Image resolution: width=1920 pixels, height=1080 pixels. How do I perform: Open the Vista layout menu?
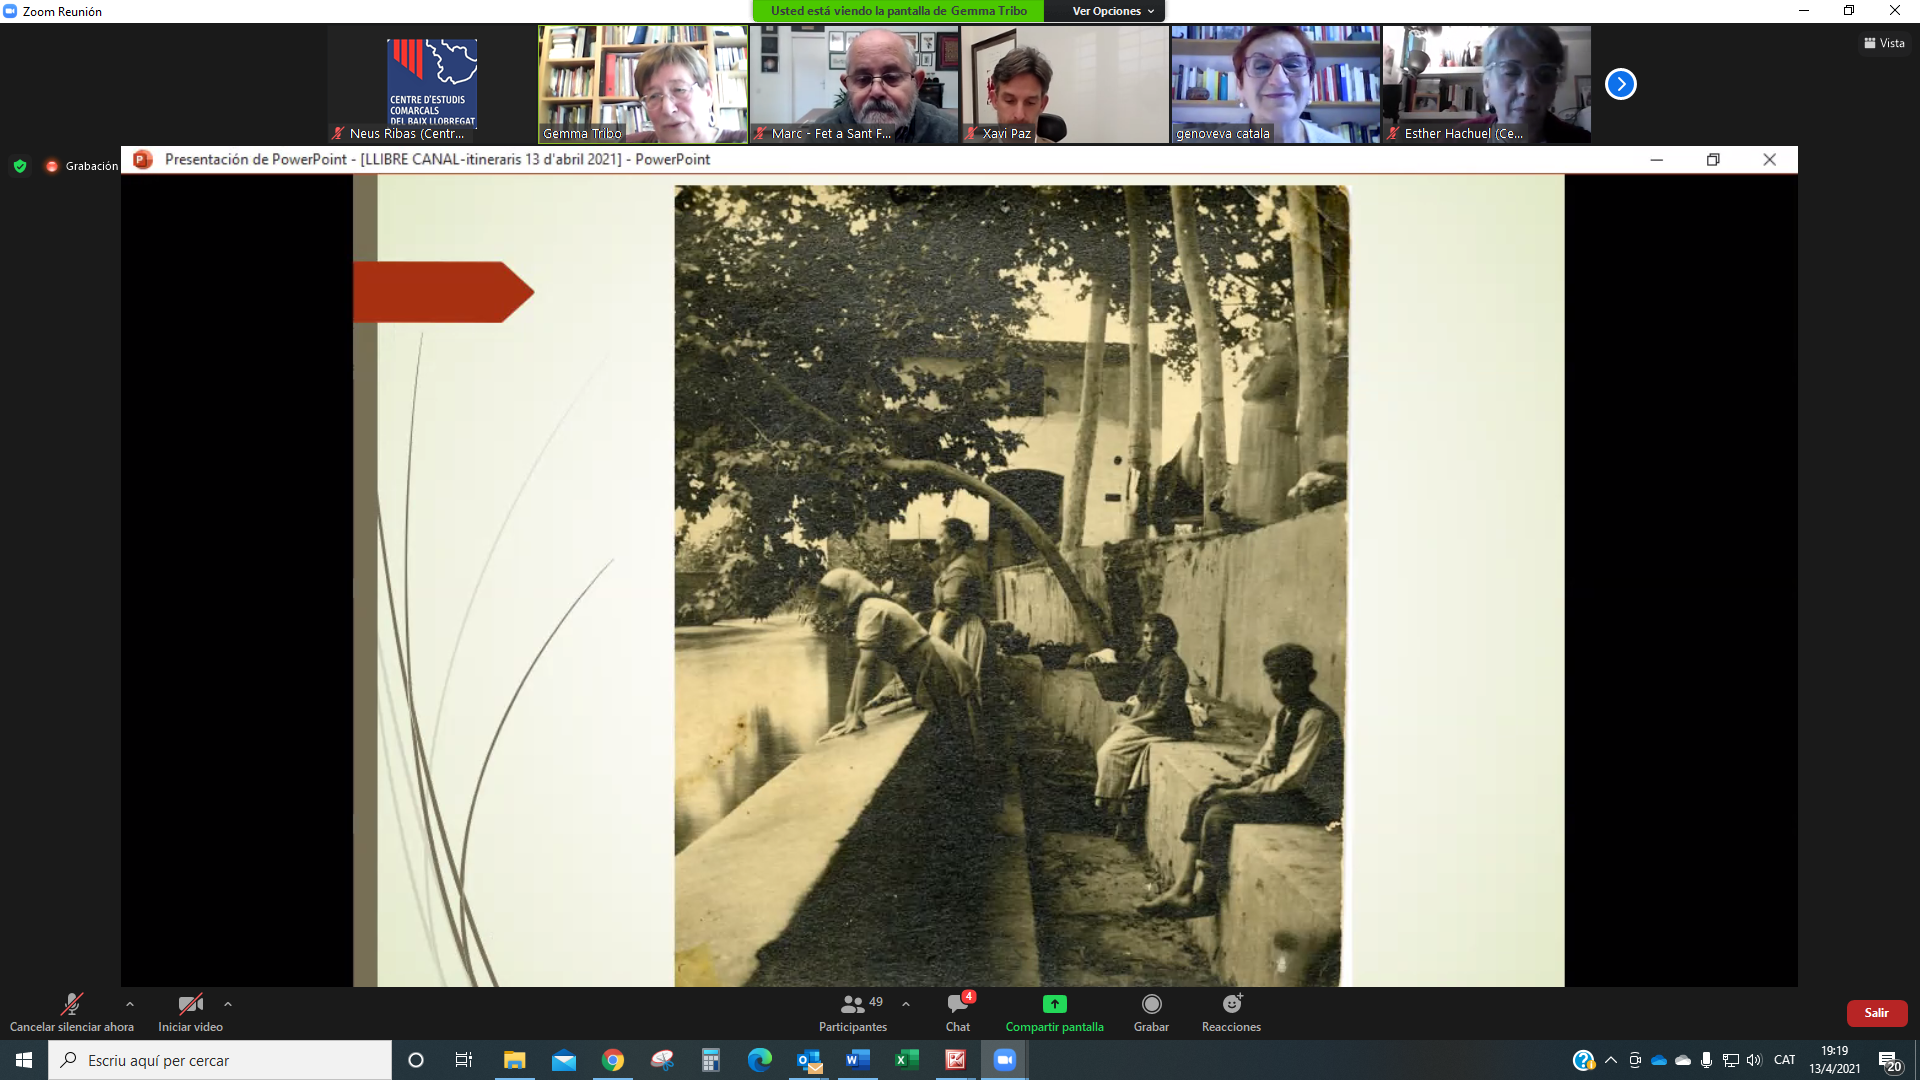click(1884, 43)
